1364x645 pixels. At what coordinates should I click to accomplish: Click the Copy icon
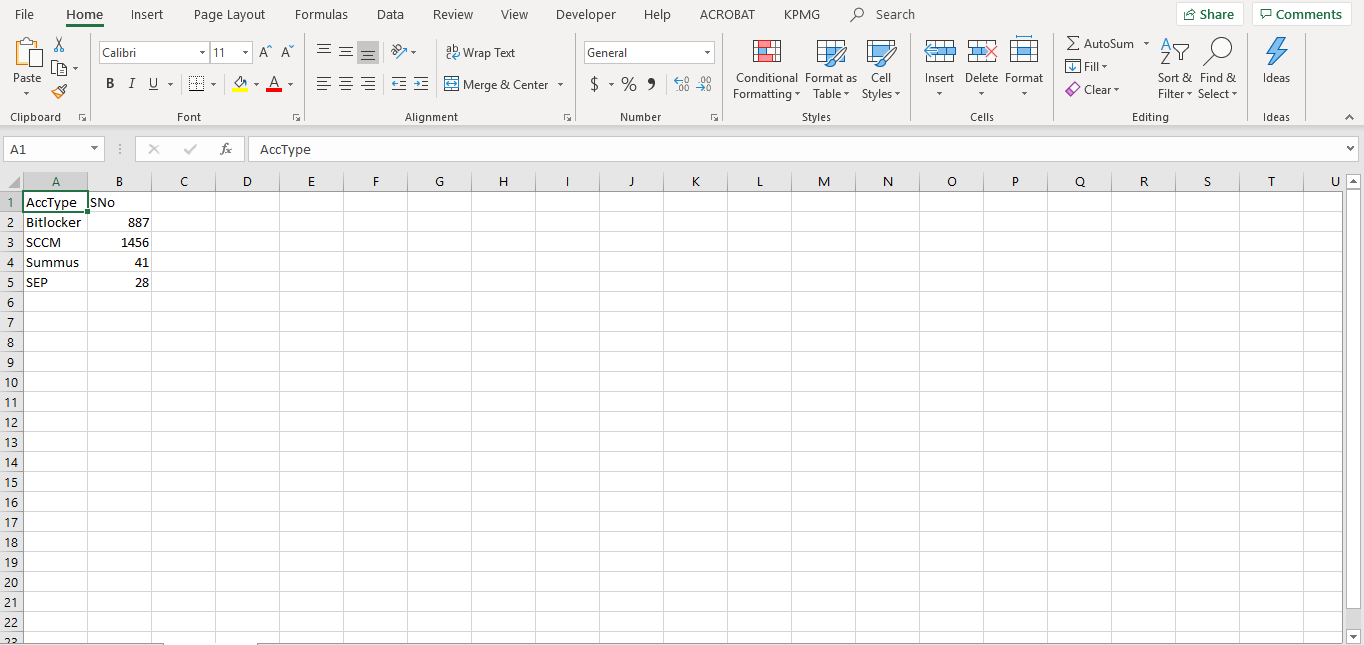pos(59,68)
